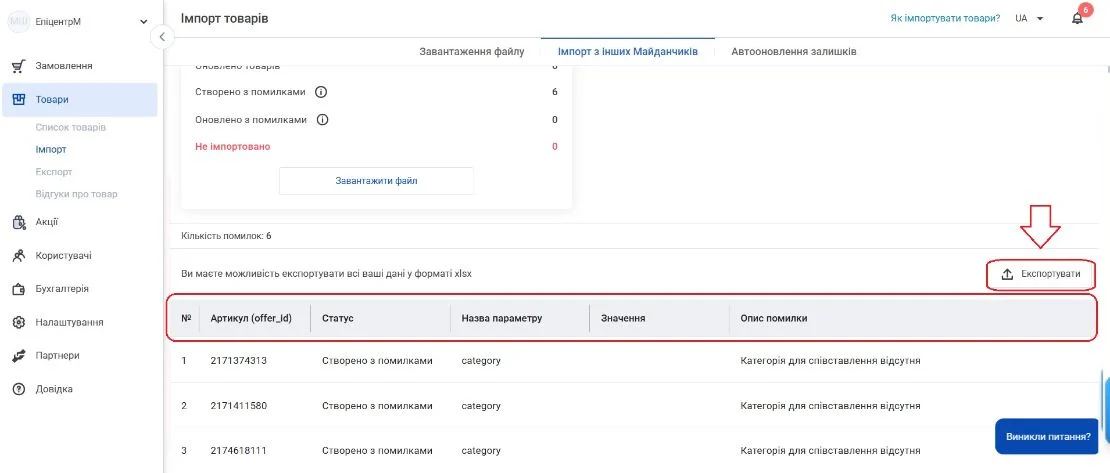Open Імпорт submenu item
This screenshot has width=1110, height=473.
pos(51,149)
